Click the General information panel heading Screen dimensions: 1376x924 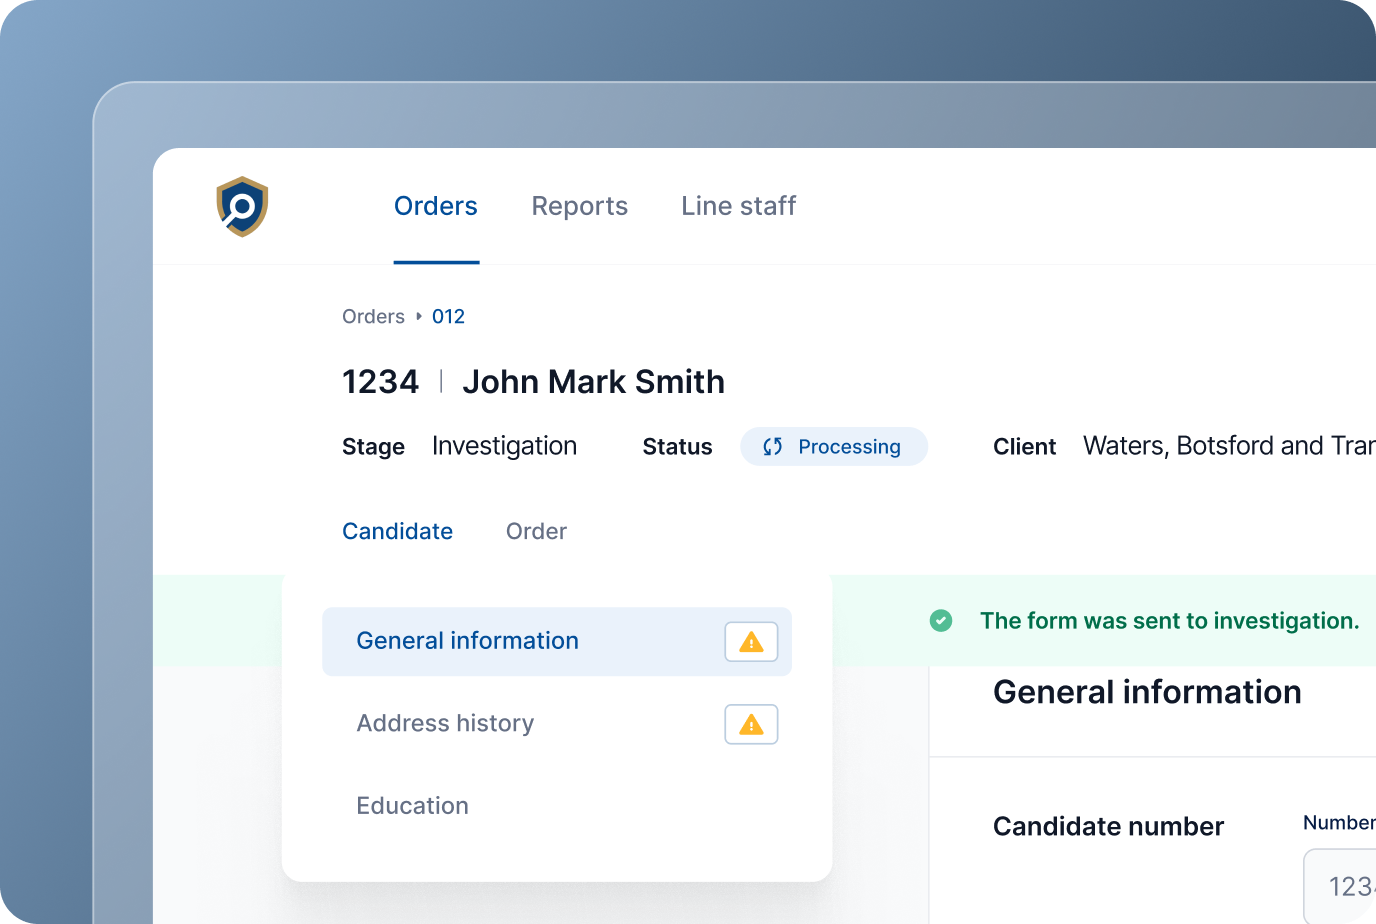[1147, 692]
